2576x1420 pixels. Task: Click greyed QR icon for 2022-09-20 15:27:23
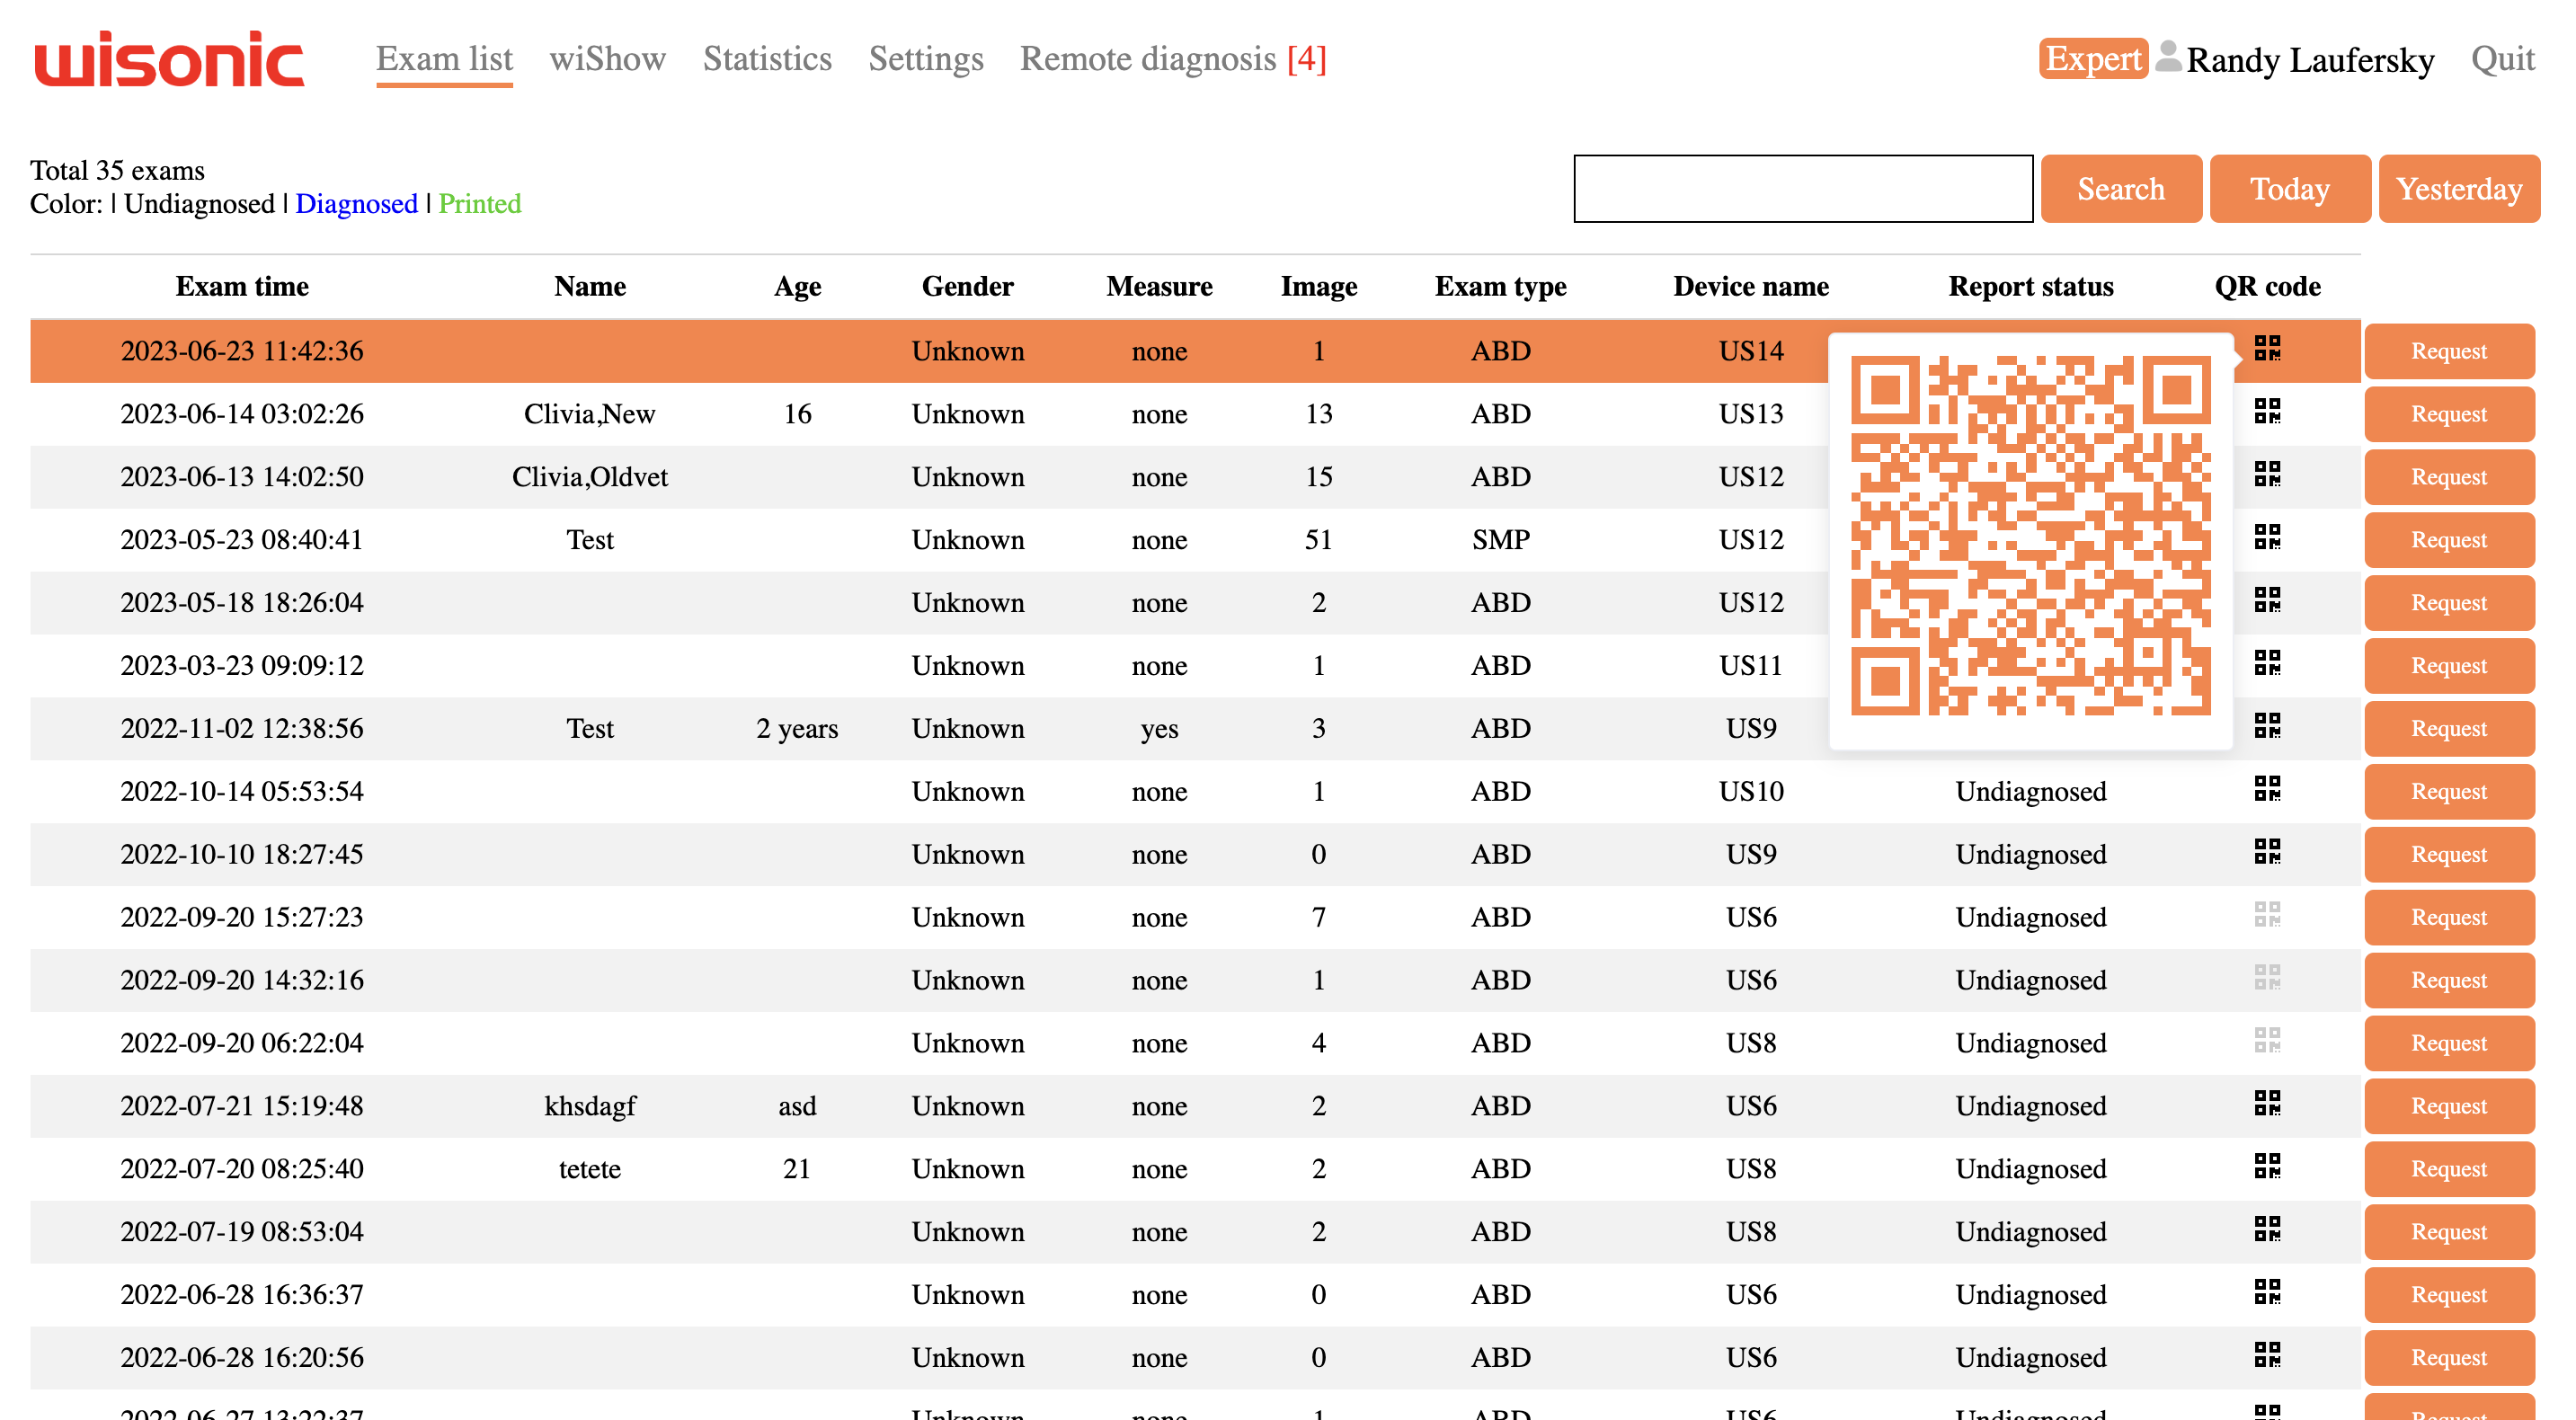pyautogui.click(x=2266, y=915)
